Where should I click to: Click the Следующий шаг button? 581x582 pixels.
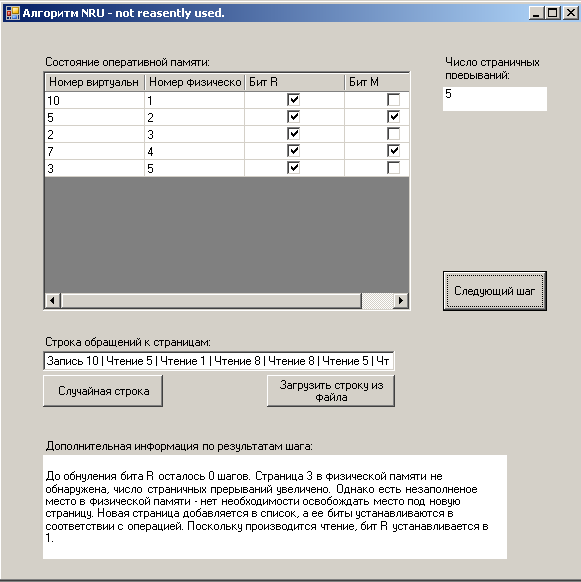click(494, 291)
